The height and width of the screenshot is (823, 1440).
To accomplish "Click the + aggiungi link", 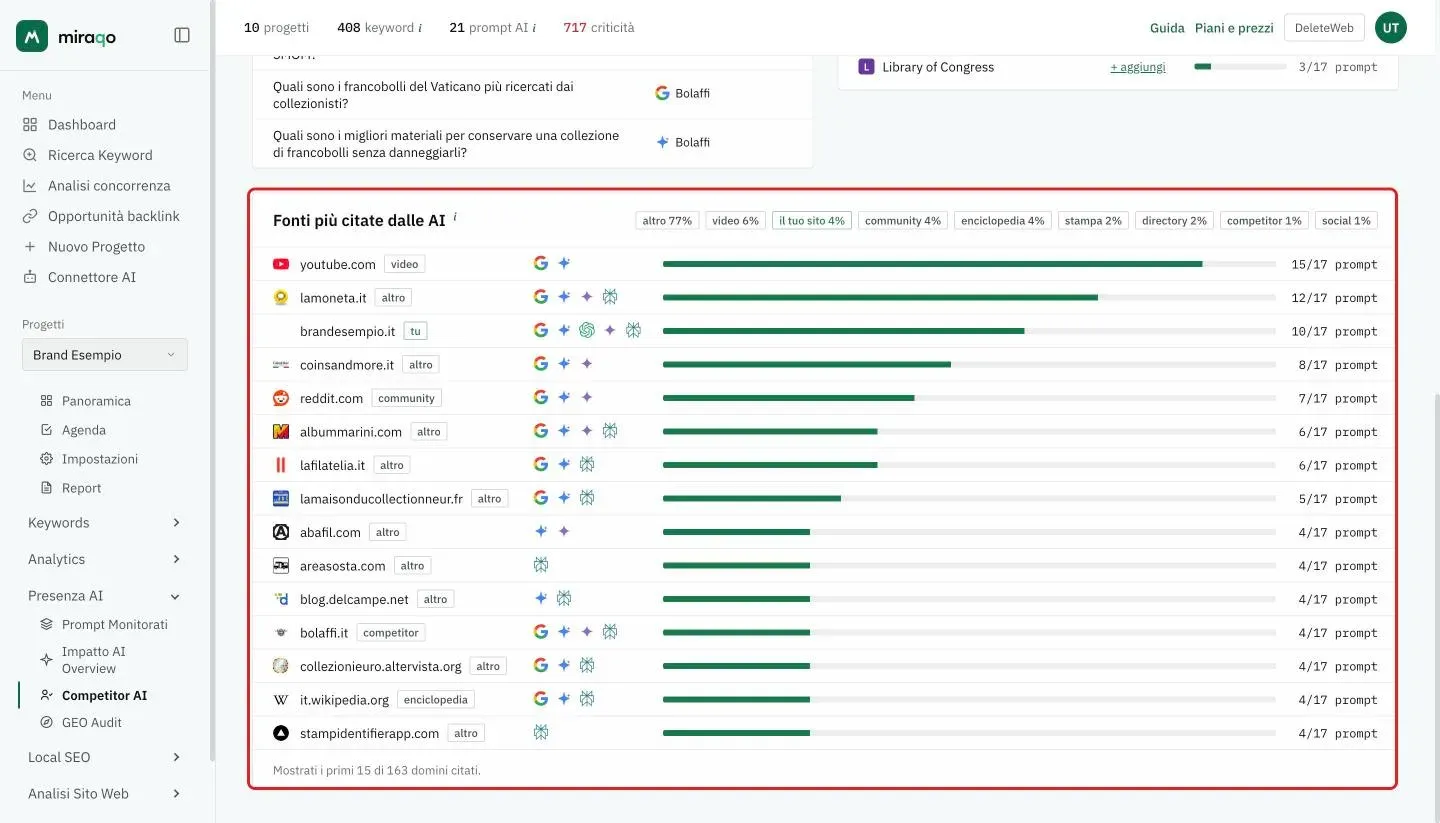I will (x=1138, y=67).
